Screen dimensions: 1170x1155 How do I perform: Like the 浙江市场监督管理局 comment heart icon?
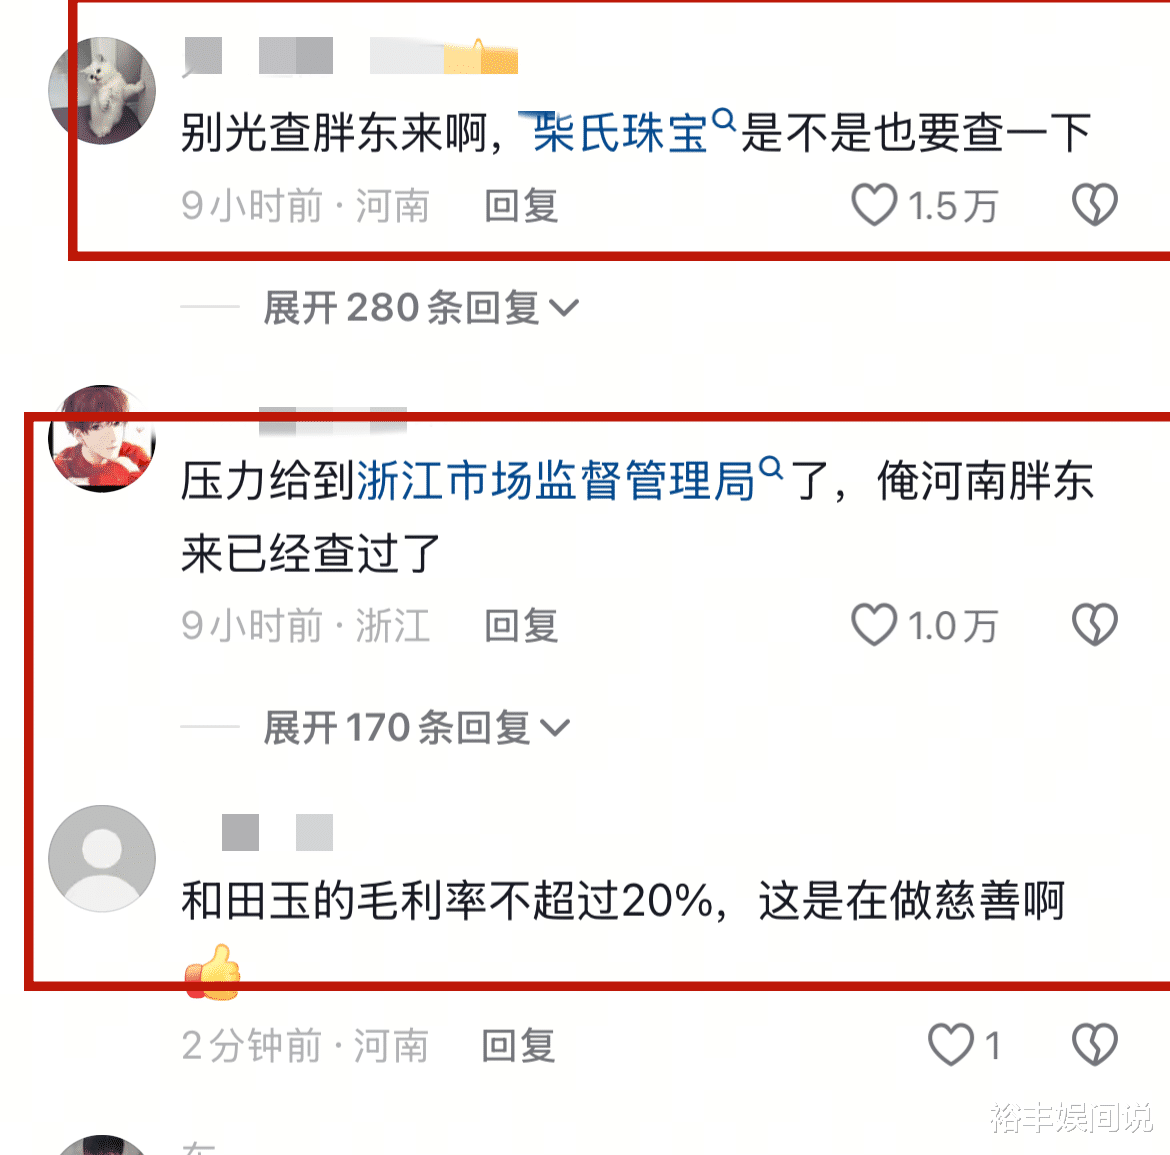tap(874, 625)
